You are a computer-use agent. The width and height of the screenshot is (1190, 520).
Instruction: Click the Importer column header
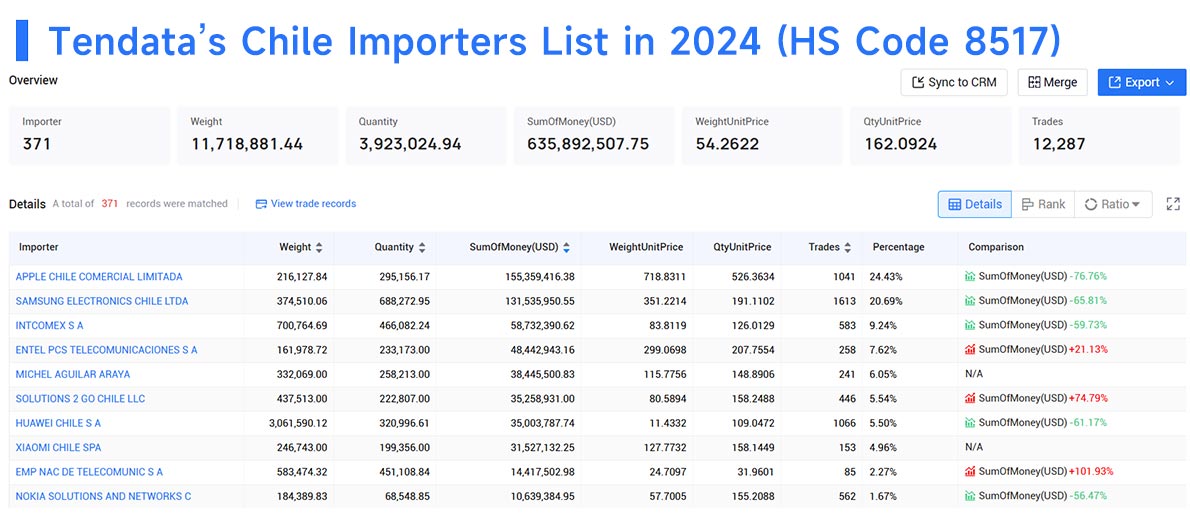(x=39, y=247)
